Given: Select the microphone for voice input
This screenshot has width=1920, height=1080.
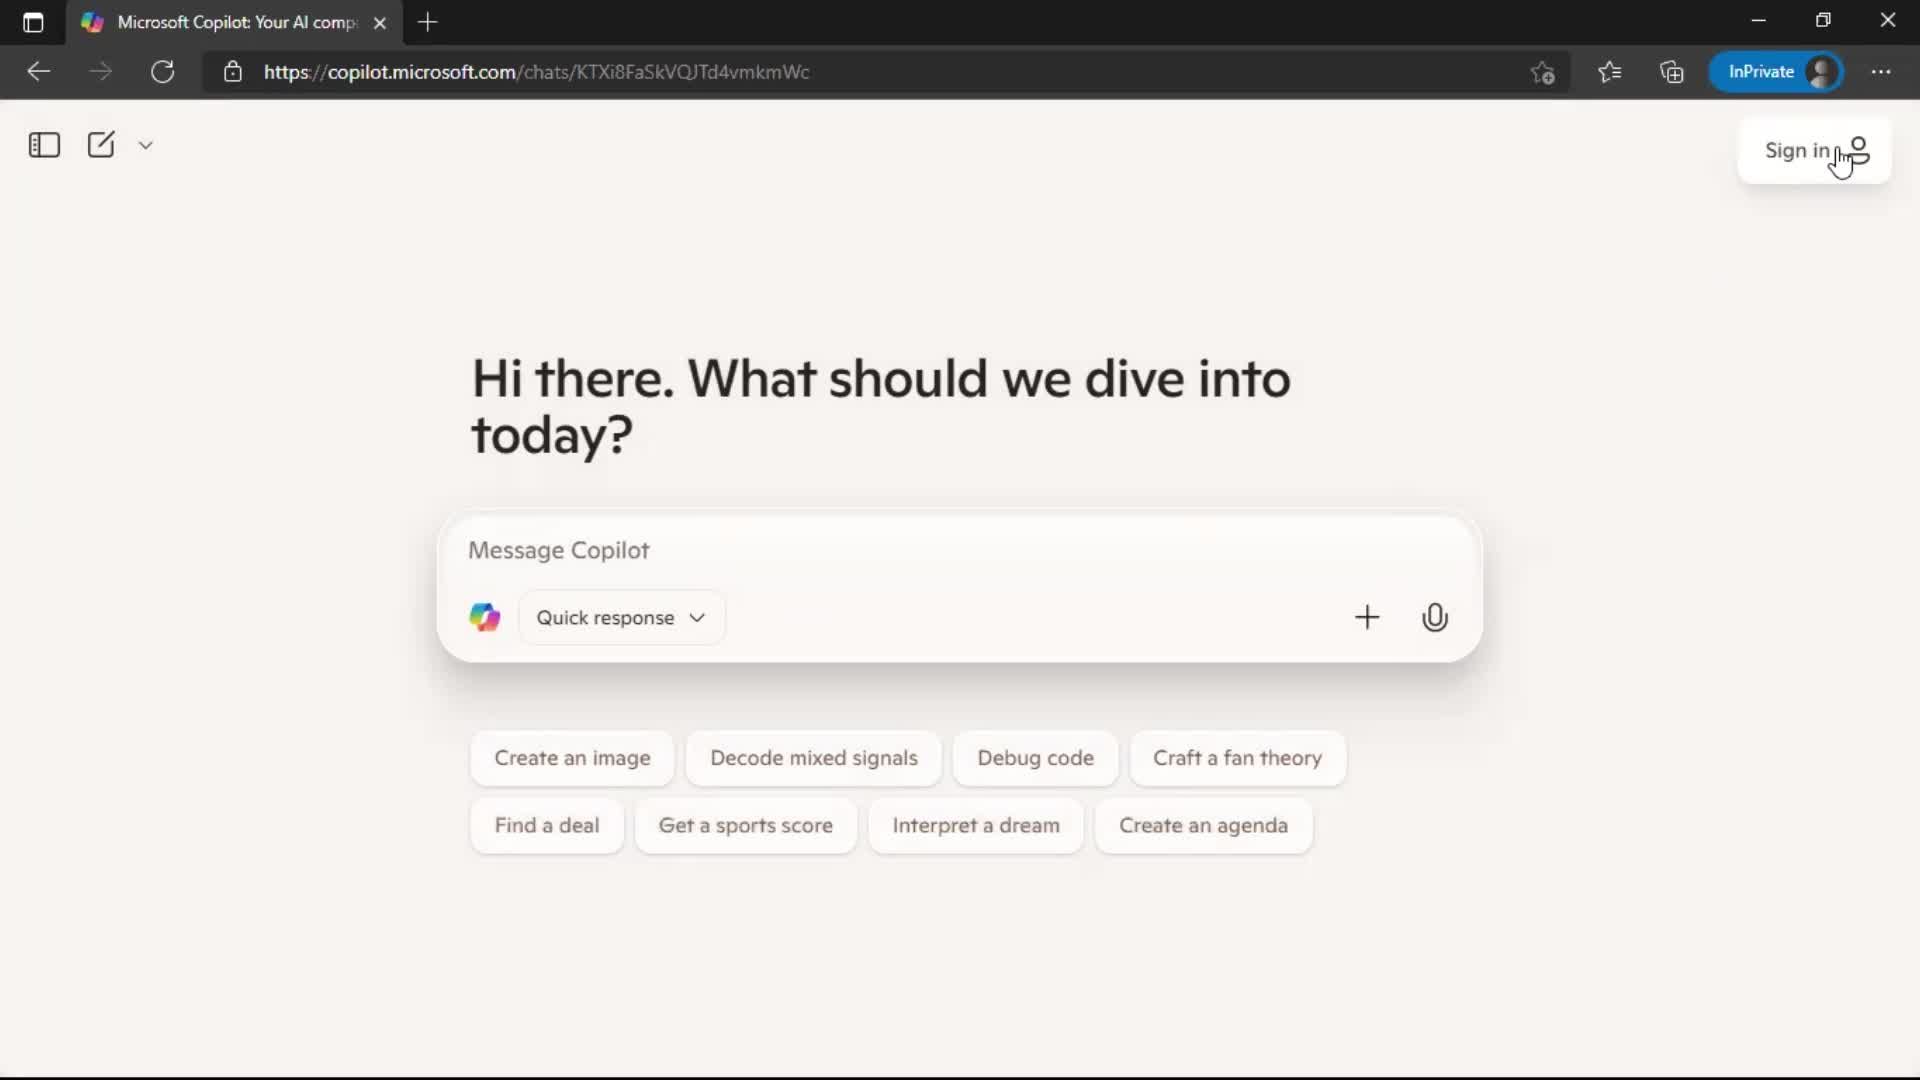Looking at the screenshot, I should click(1435, 617).
